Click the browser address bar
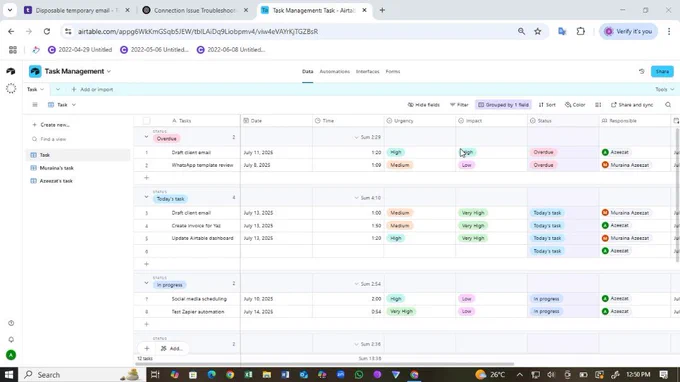Screen dimensions: 680x382 (x=286, y=31)
